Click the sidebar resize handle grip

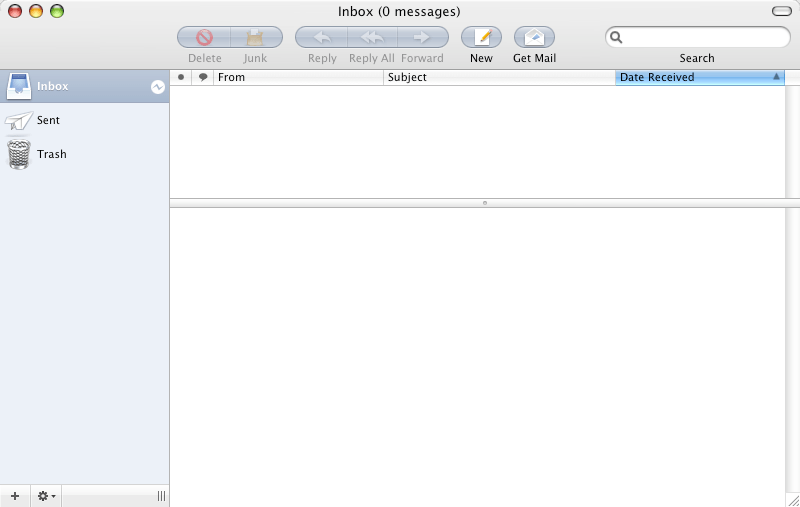[x=161, y=496]
